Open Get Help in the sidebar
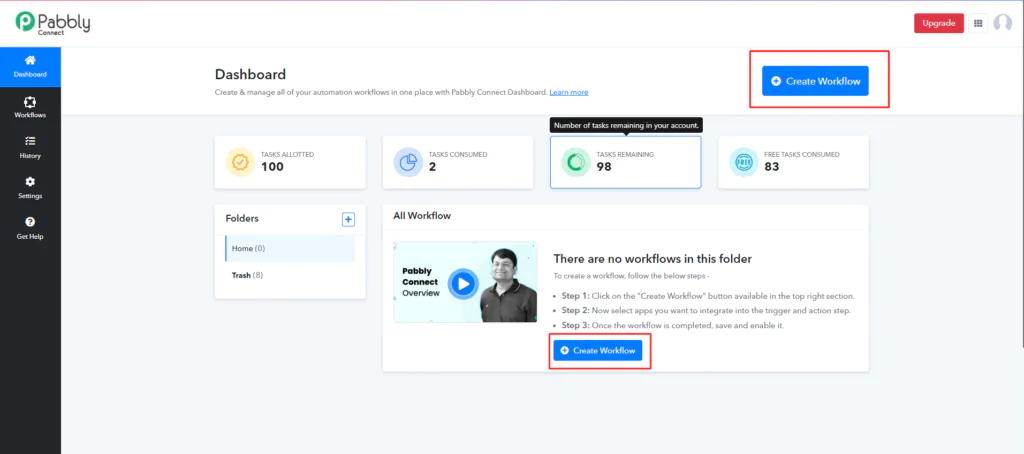 [30, 229]
